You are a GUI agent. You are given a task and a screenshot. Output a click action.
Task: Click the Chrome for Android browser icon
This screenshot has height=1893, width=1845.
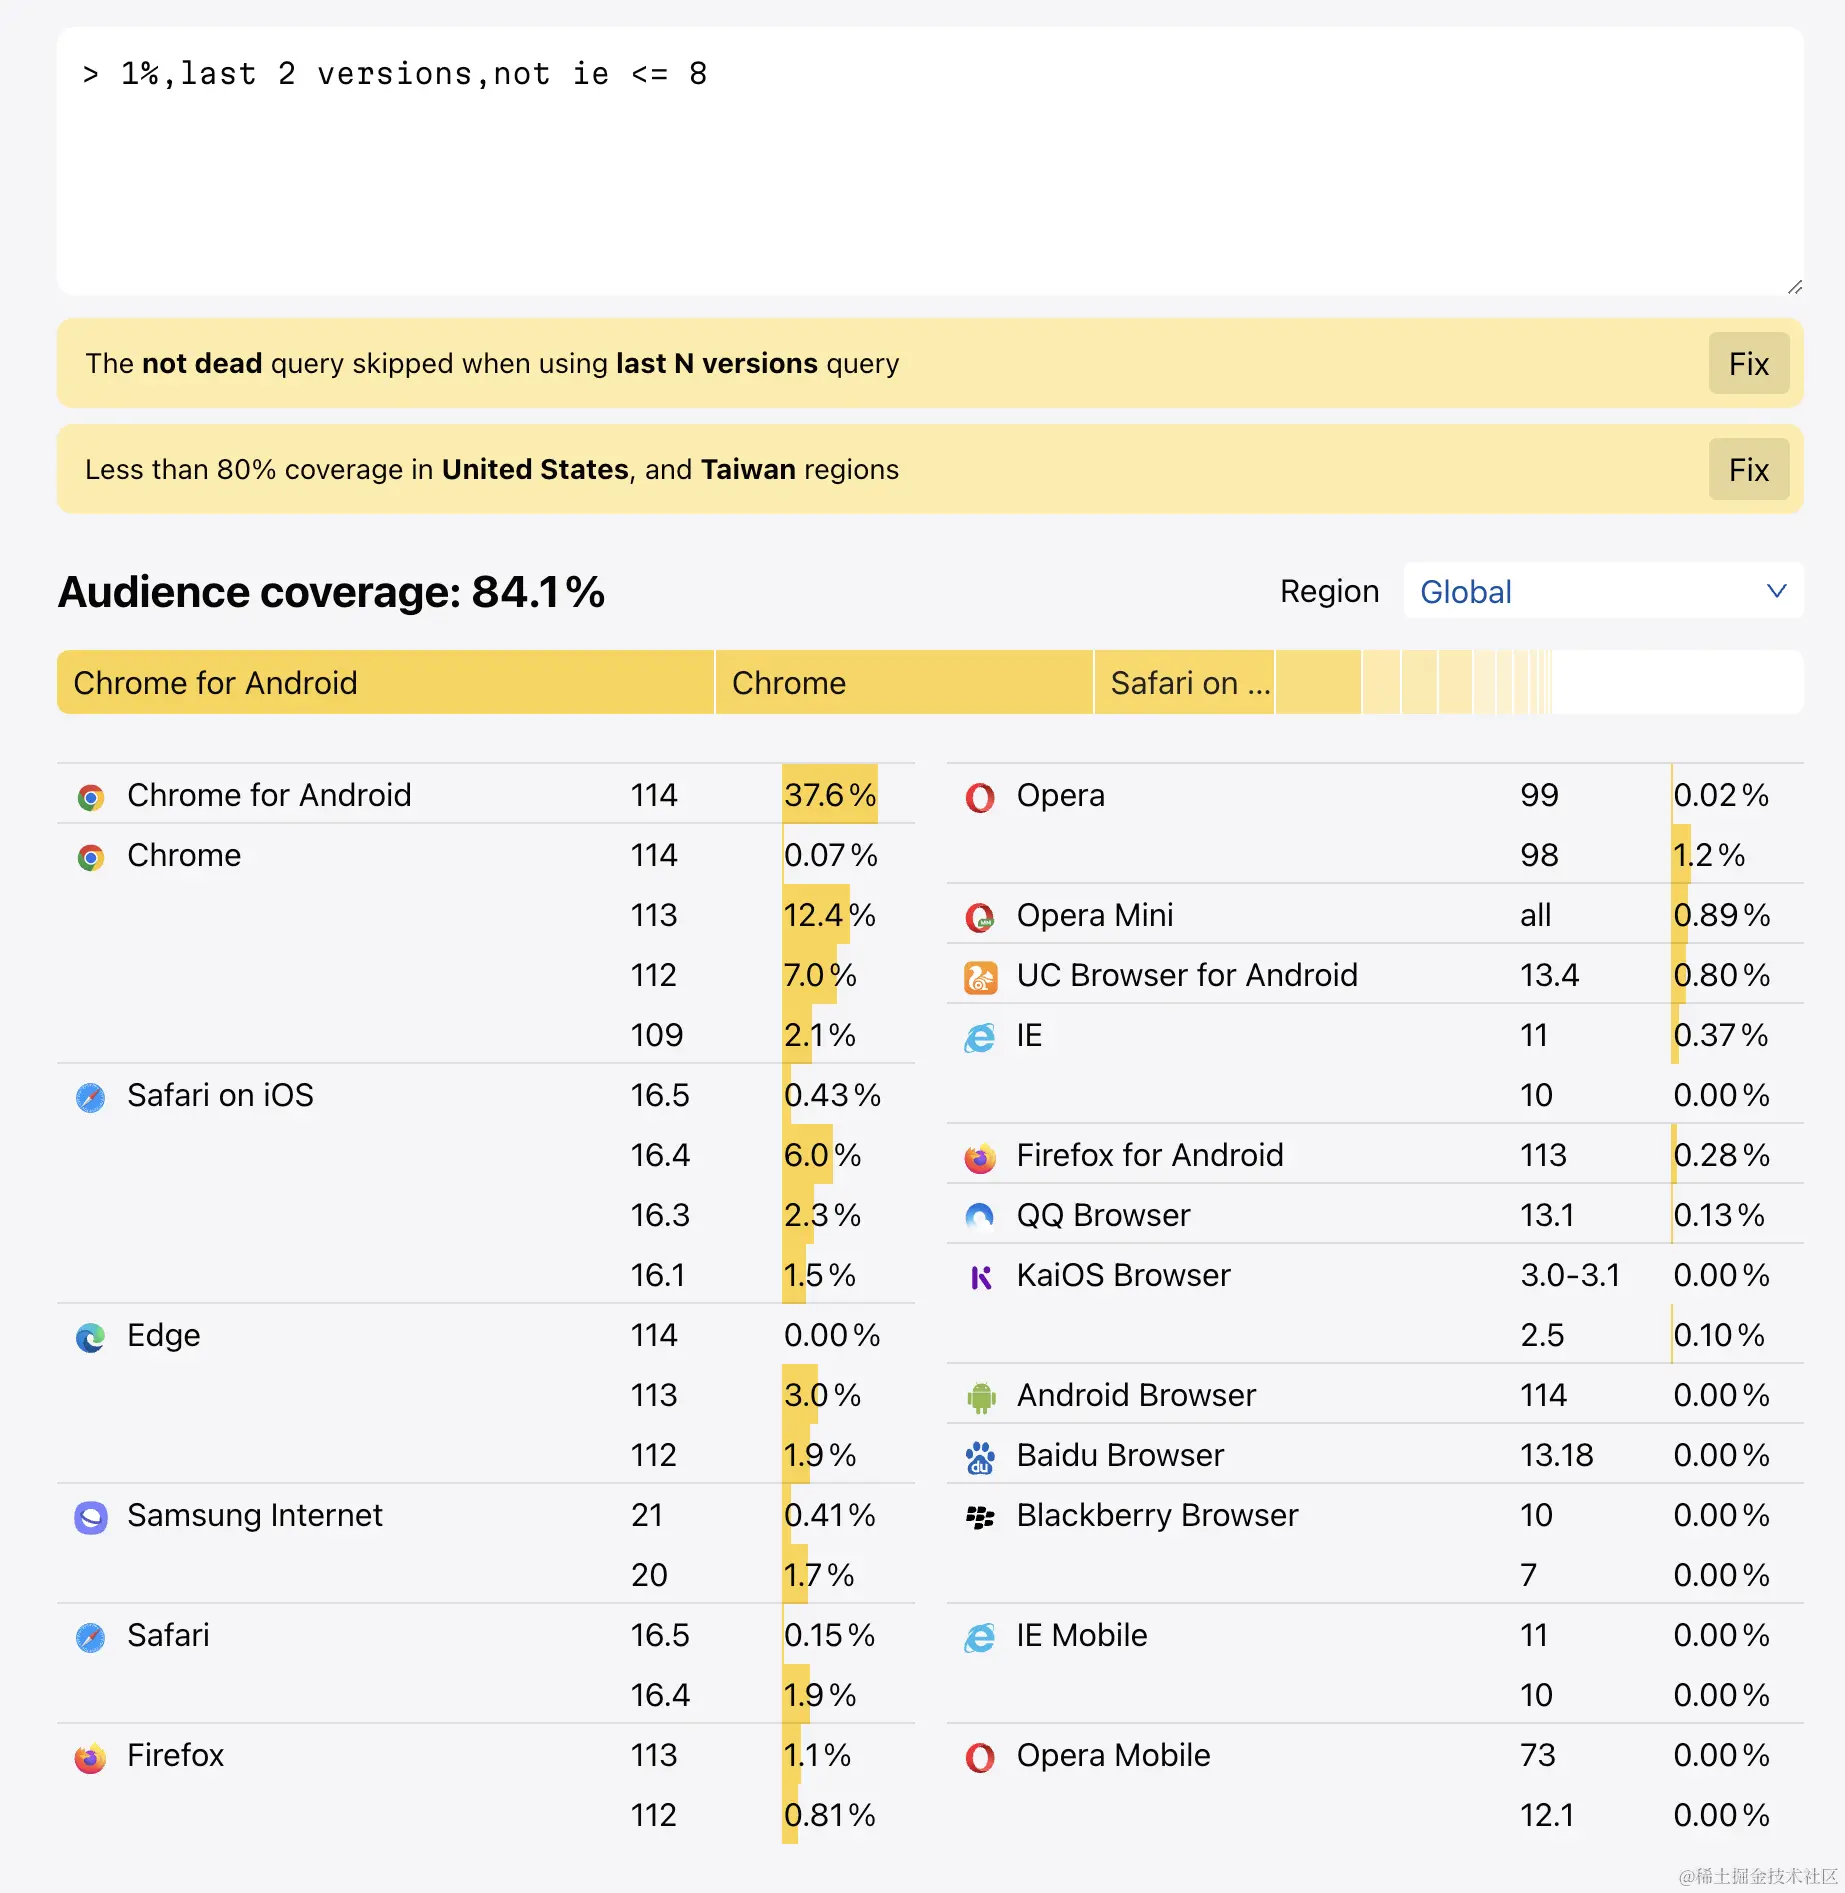click(x=91, y=797)
